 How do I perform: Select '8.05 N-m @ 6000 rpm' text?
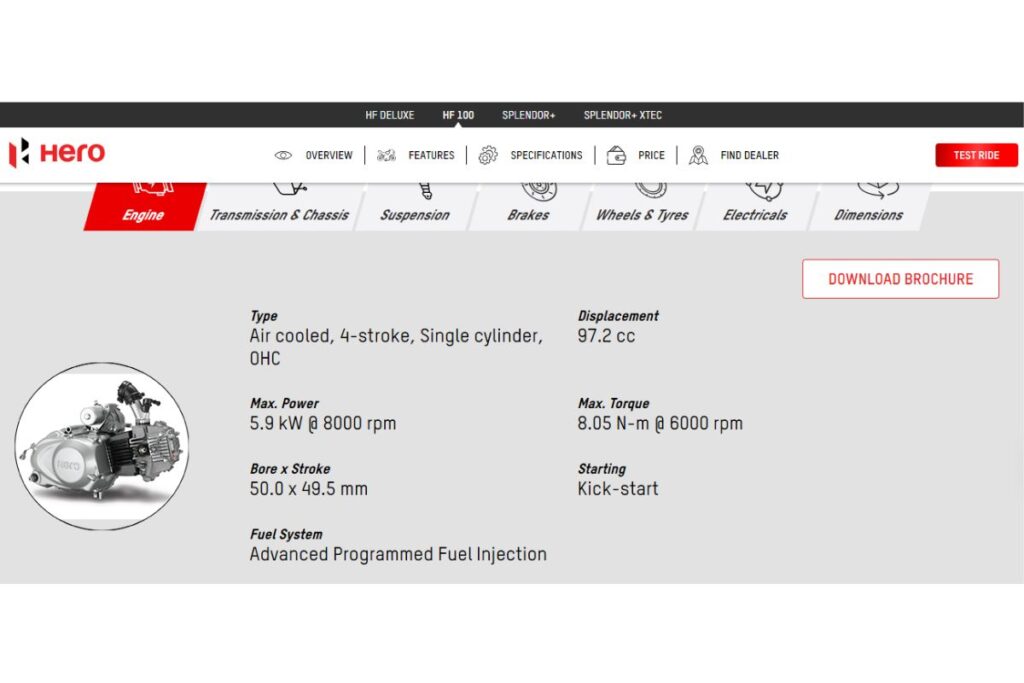click(x=660, y=423)
